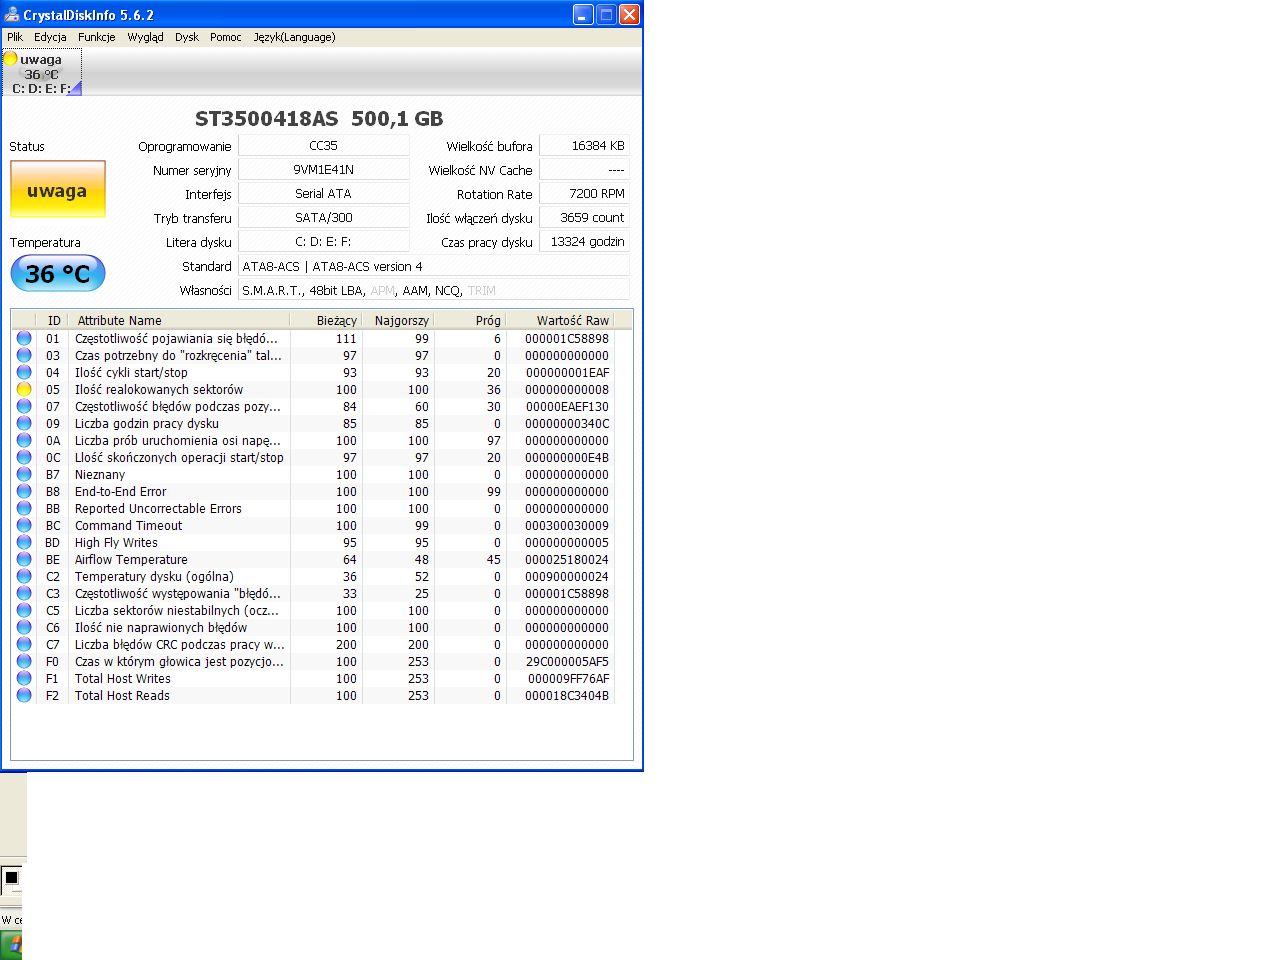Screen dimensions: 1280x960
Task: Open the Dysk menu
Action: 187,37
